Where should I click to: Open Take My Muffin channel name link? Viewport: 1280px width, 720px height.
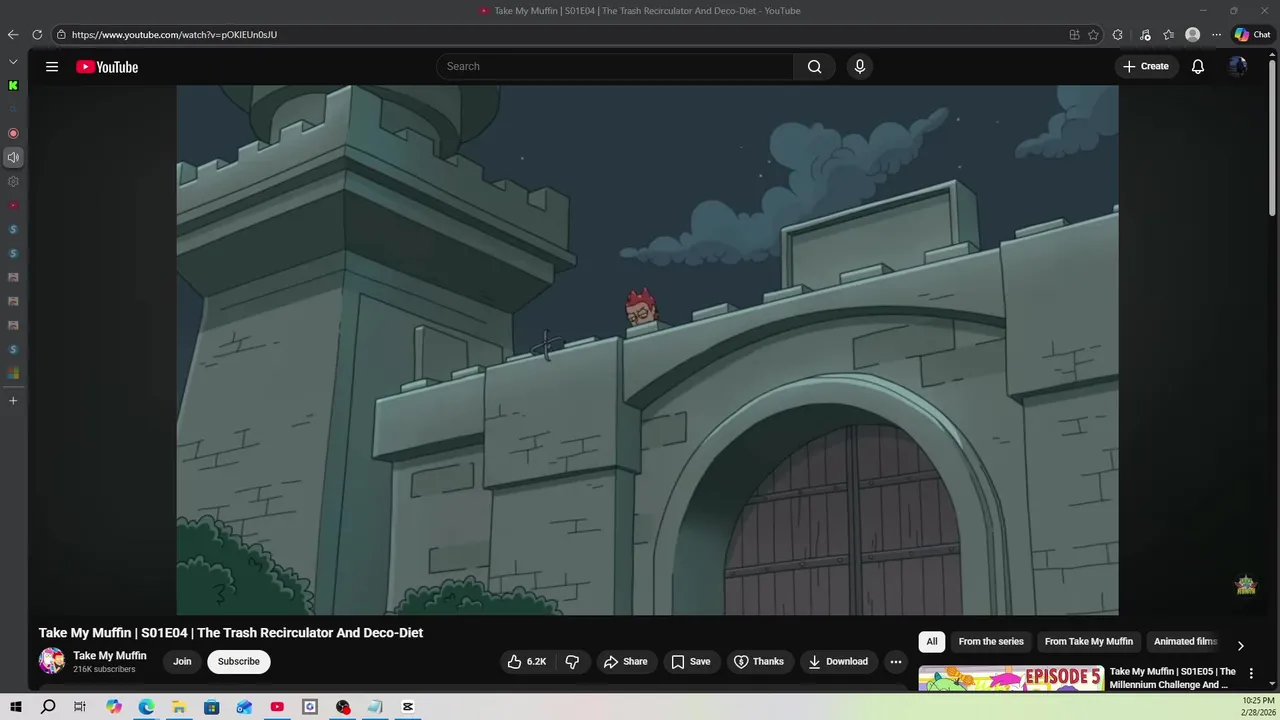tap(110, 656)
